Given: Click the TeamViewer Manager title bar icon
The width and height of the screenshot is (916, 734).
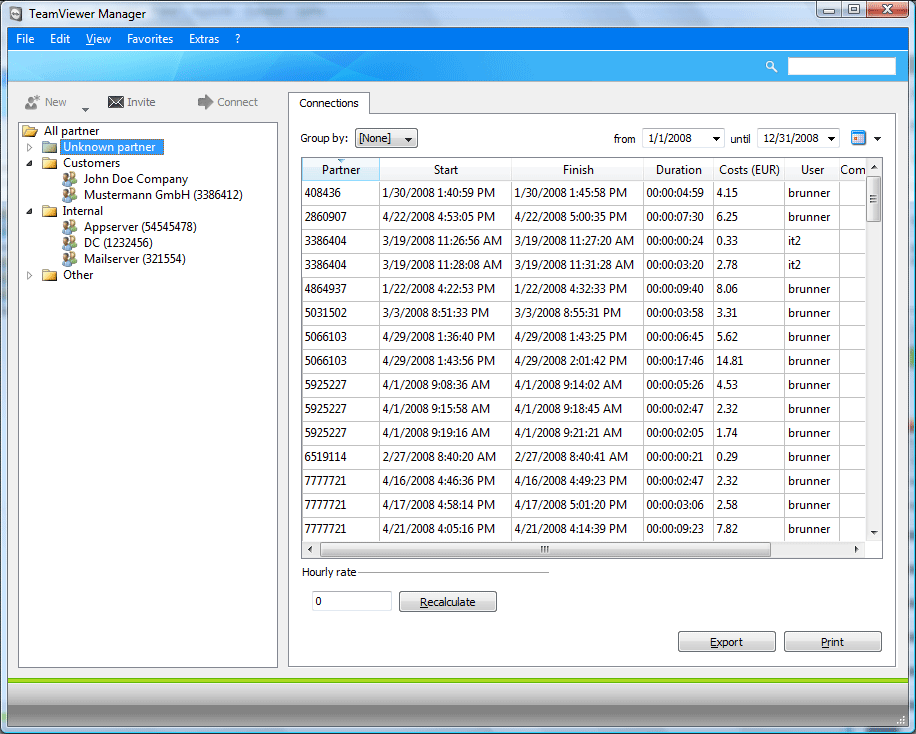Looking at the screenshot, I should 16,13.
